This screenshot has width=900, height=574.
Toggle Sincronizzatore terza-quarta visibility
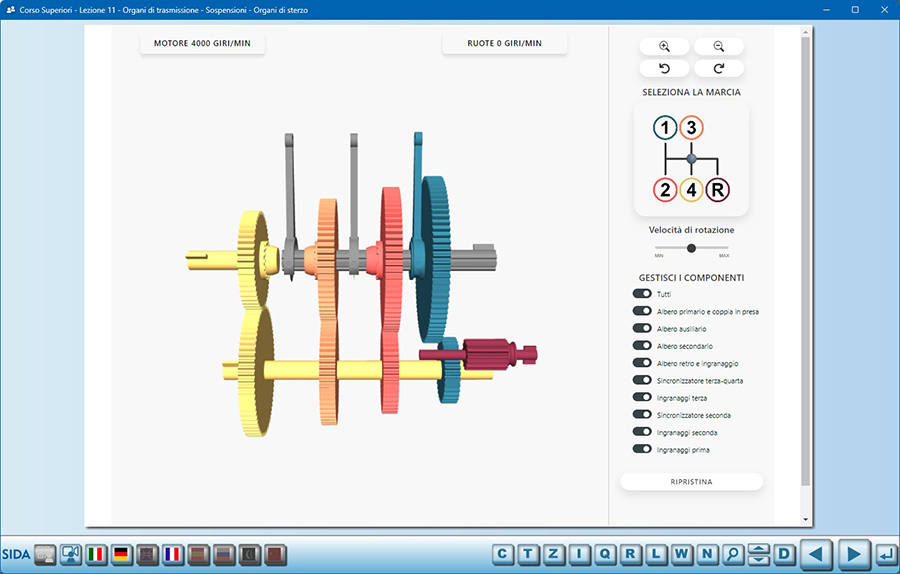click(x=642, y=380)
